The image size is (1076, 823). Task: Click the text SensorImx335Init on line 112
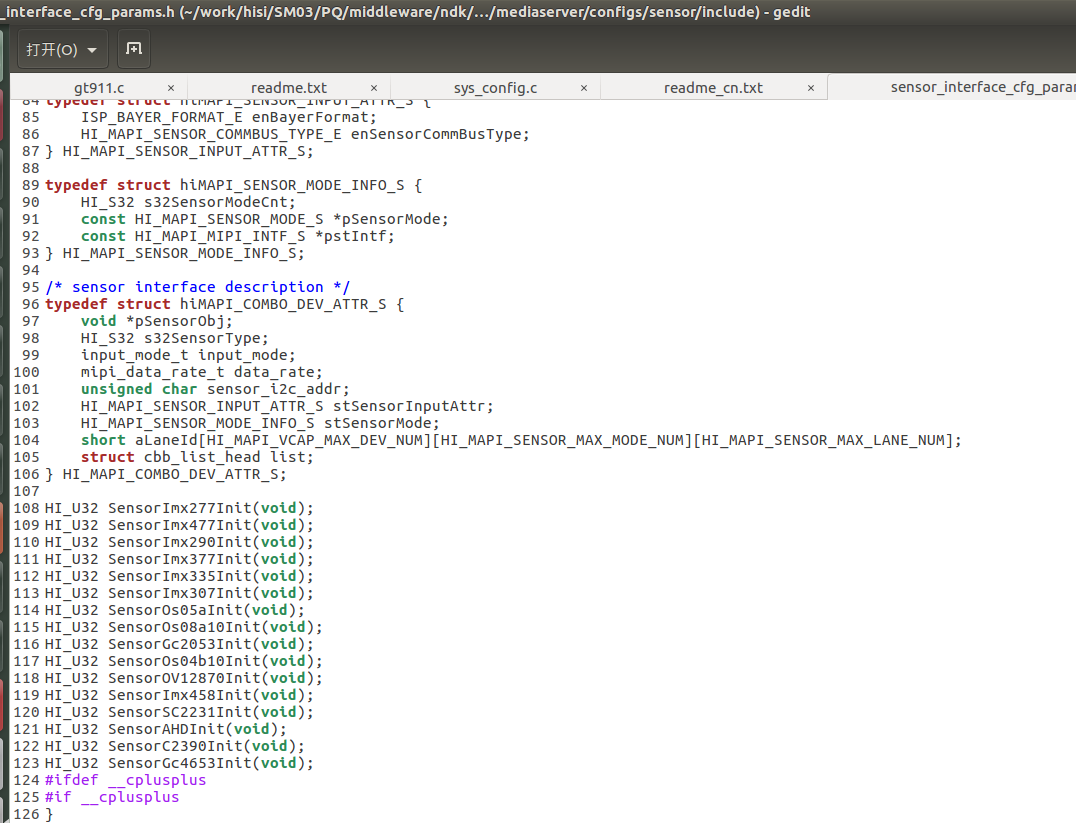[x=180, y=576]
